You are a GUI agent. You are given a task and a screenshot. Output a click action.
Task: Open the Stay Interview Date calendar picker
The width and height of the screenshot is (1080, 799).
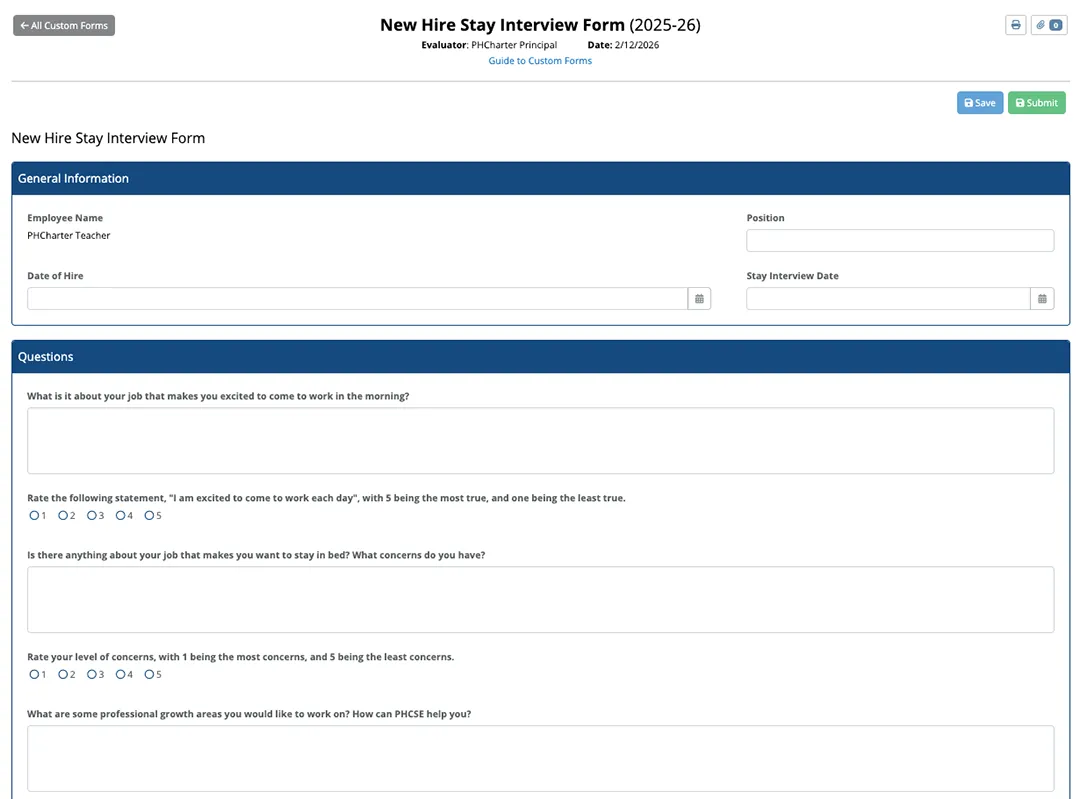pyautogui.click(x=1042, y=299)
